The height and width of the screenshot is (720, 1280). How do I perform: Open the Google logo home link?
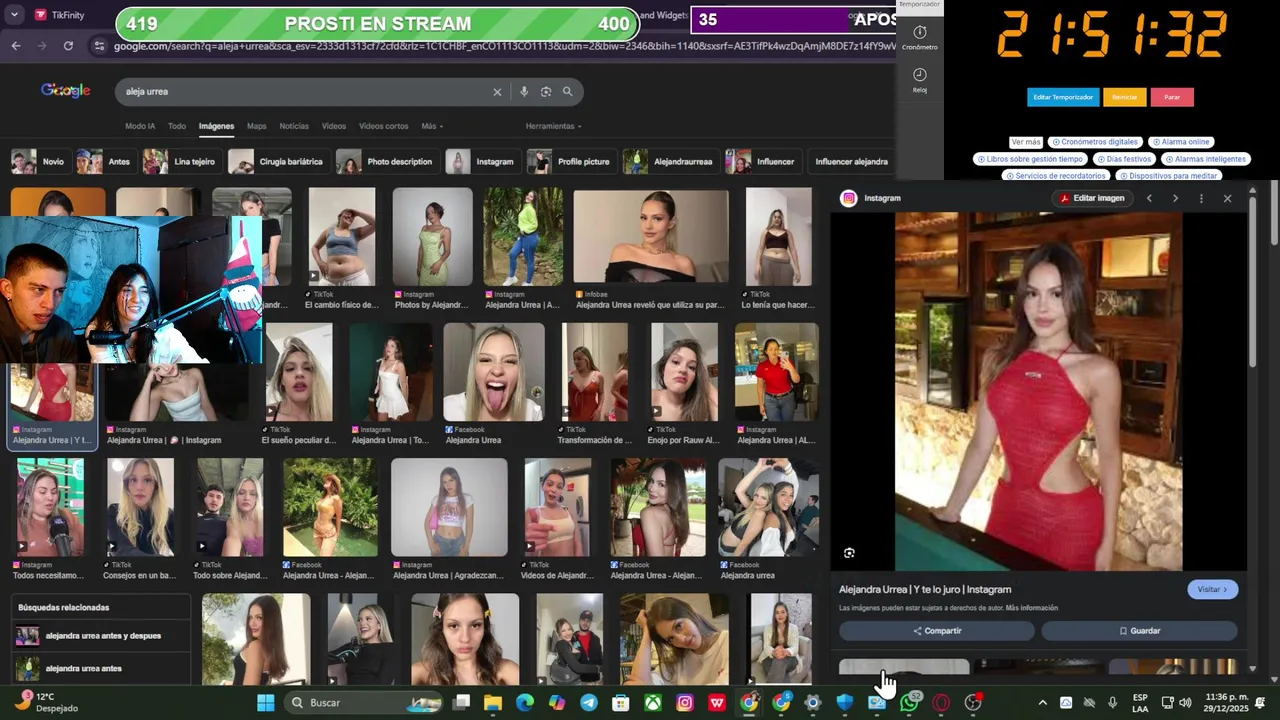click(x=66, y=91)
